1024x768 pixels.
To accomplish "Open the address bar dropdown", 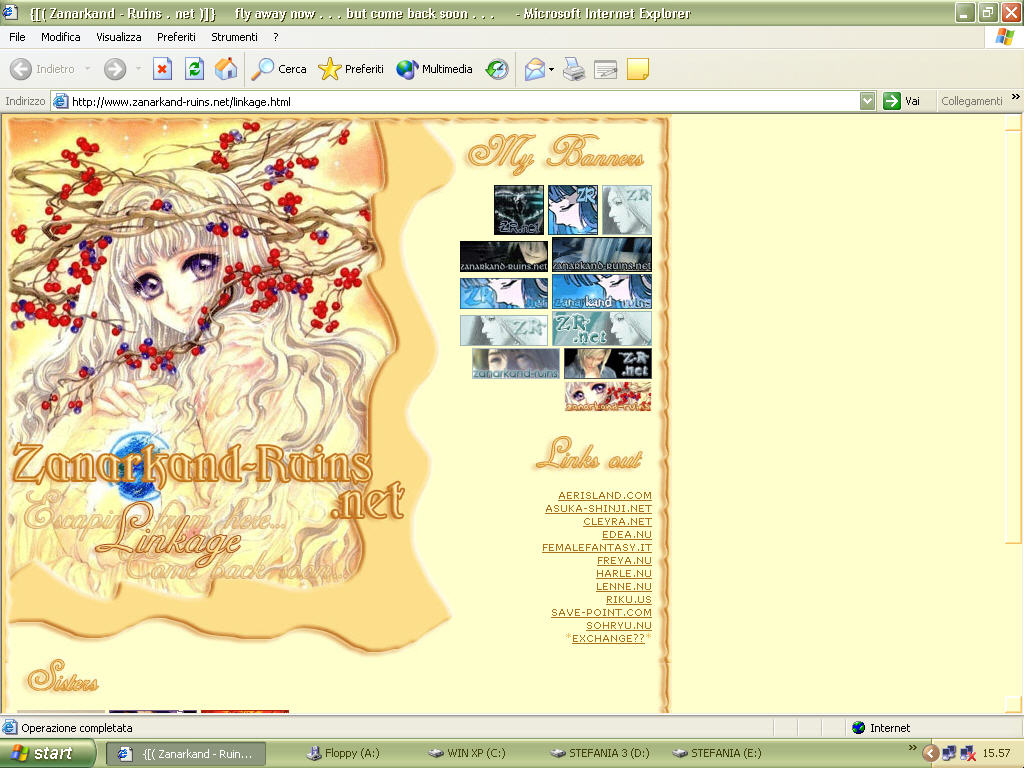I will click(867, 101).
